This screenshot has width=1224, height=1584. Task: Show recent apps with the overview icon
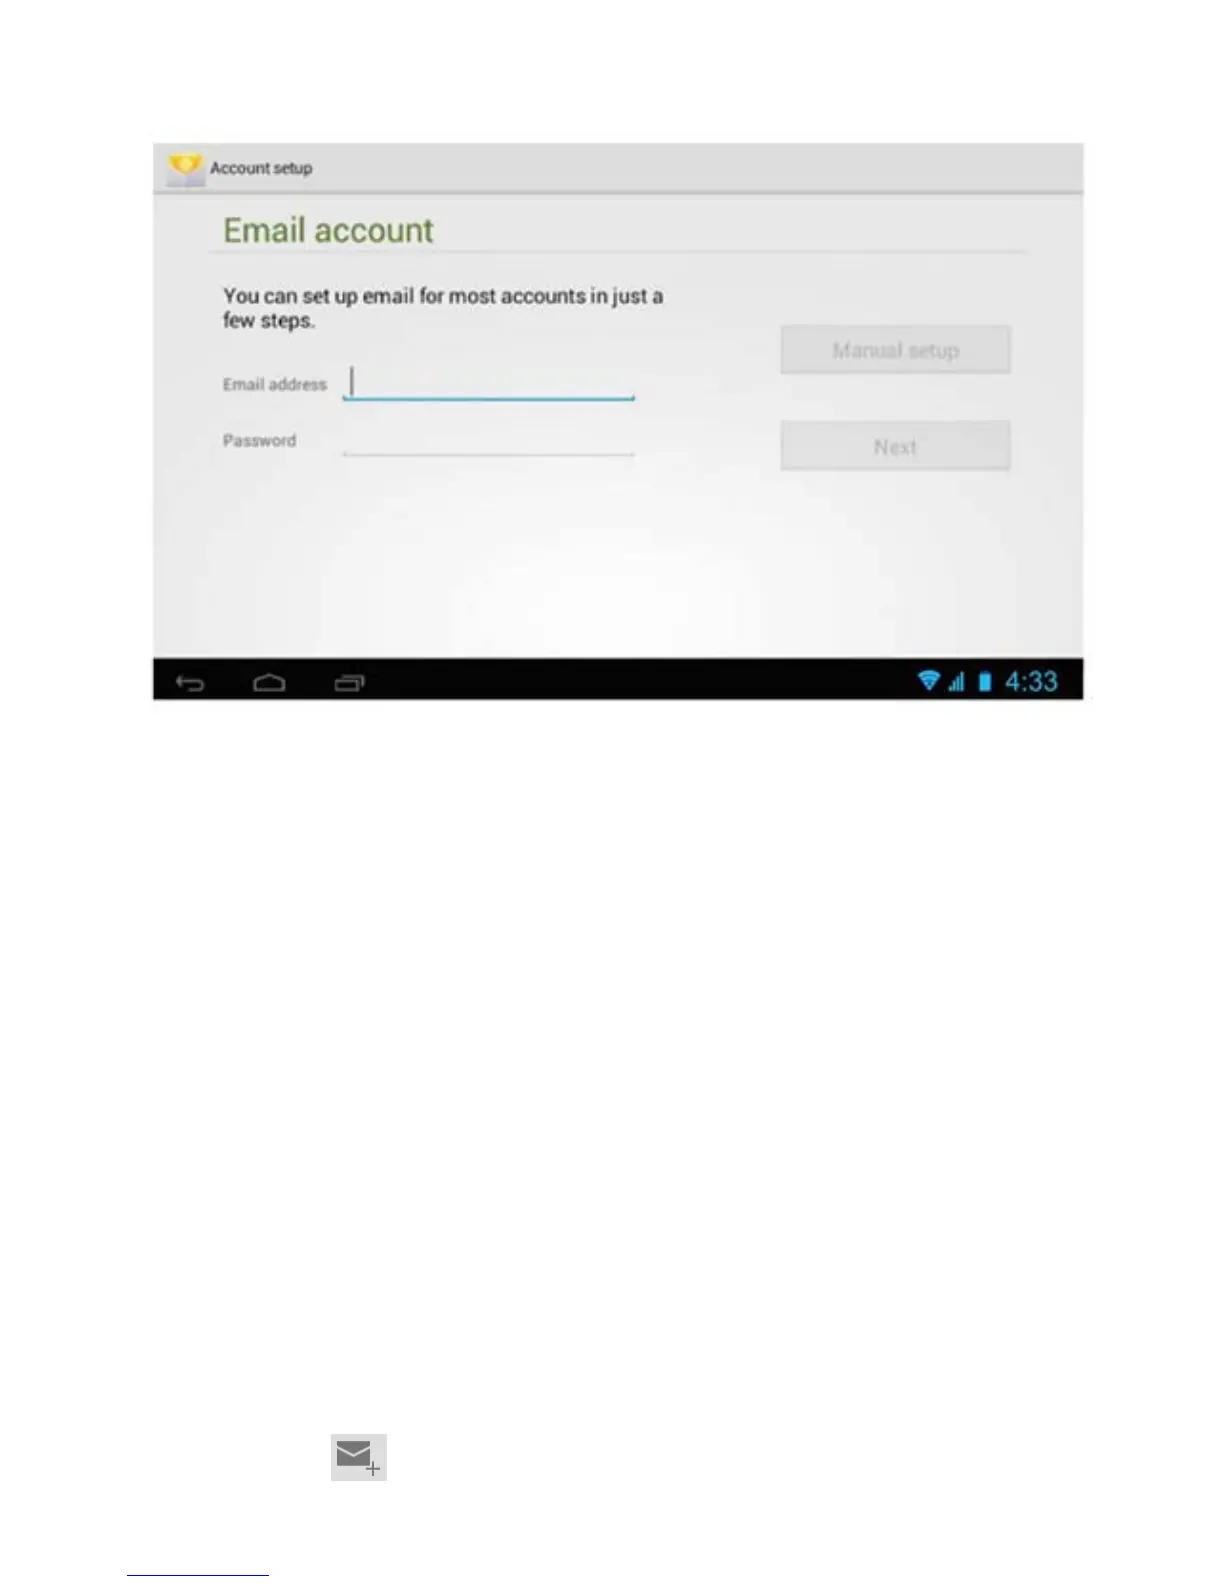pos(349,683)
